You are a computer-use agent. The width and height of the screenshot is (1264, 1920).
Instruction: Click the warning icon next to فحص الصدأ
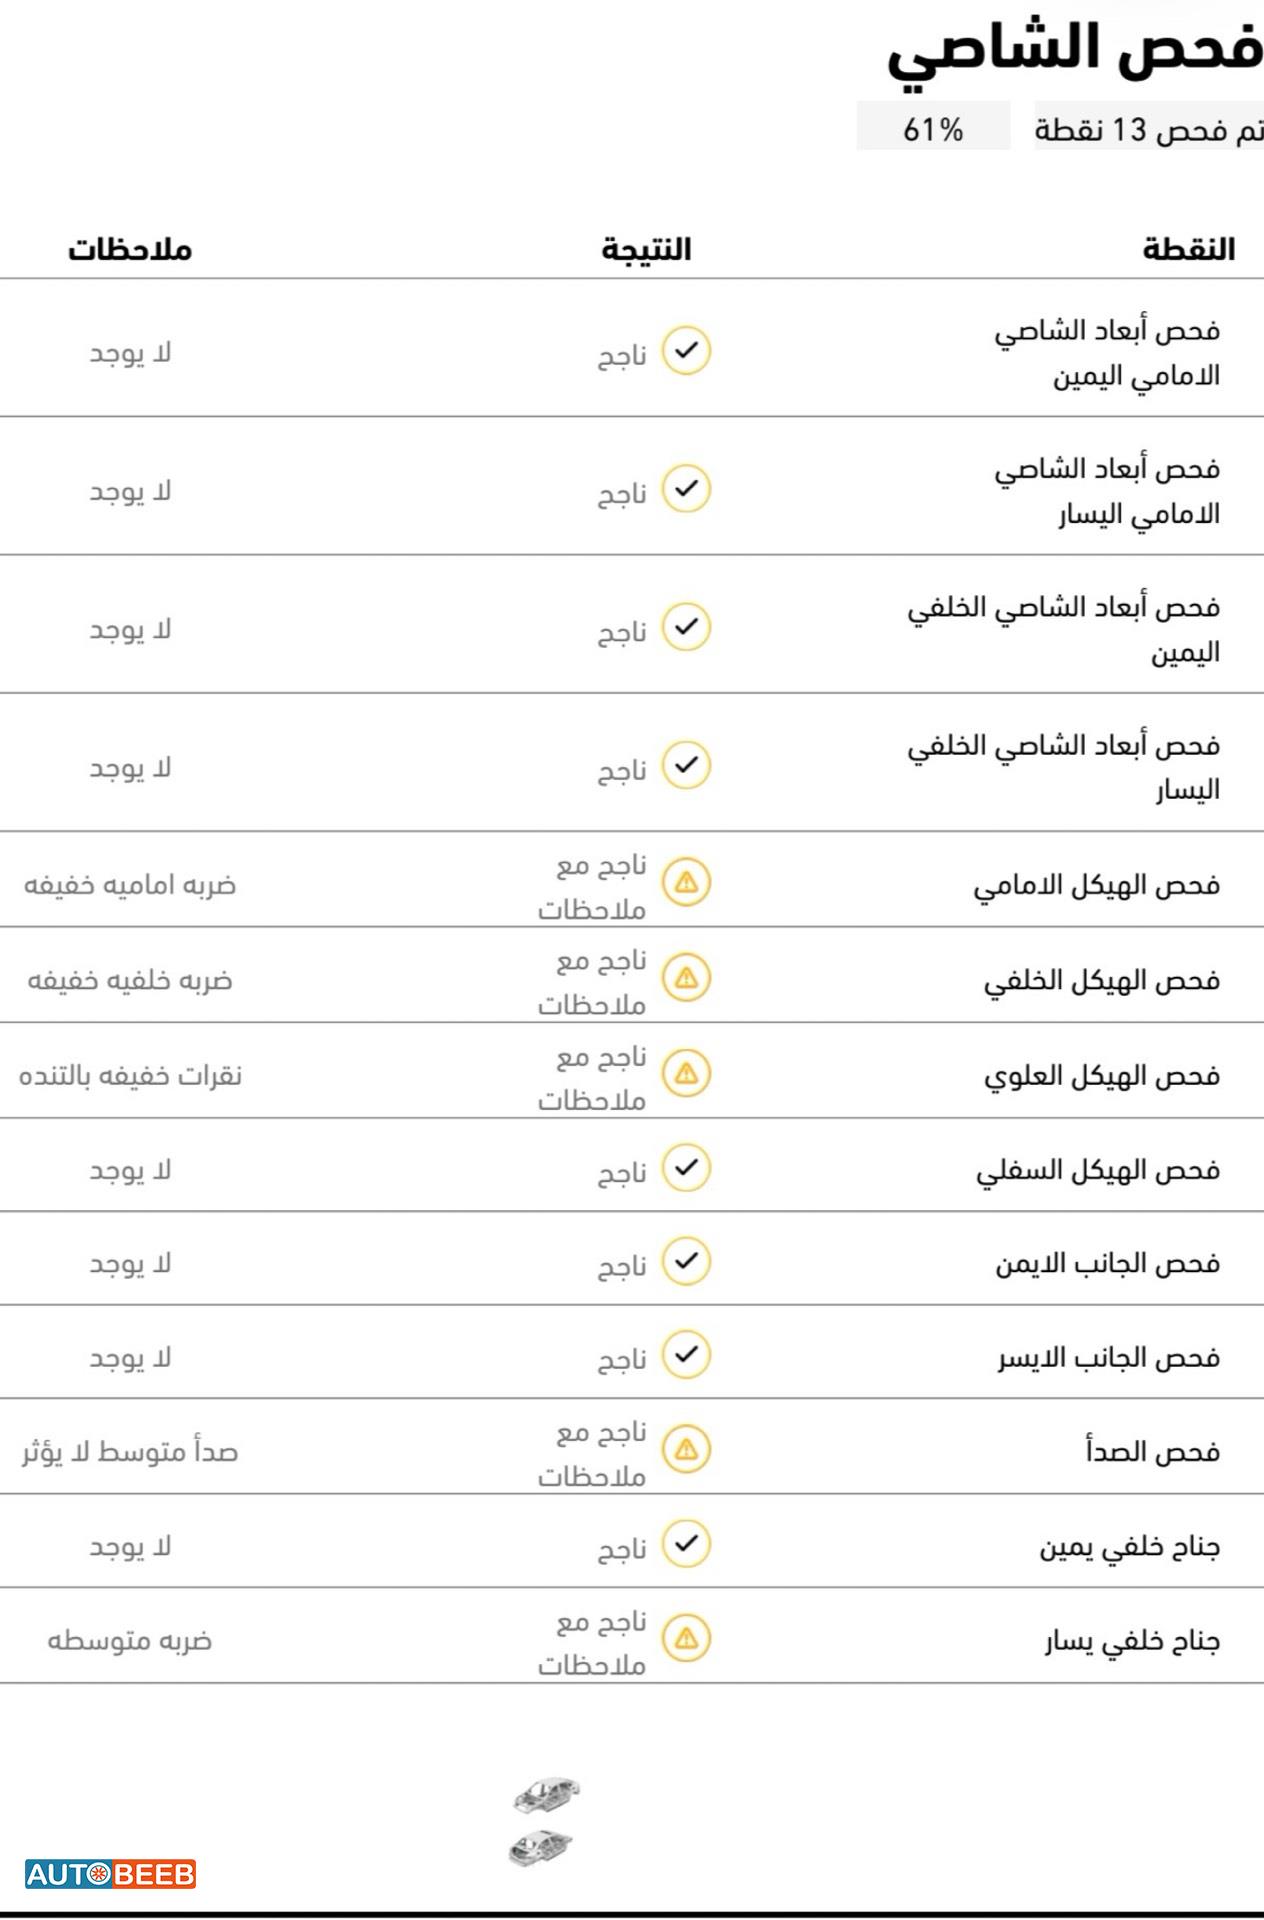686,1450
